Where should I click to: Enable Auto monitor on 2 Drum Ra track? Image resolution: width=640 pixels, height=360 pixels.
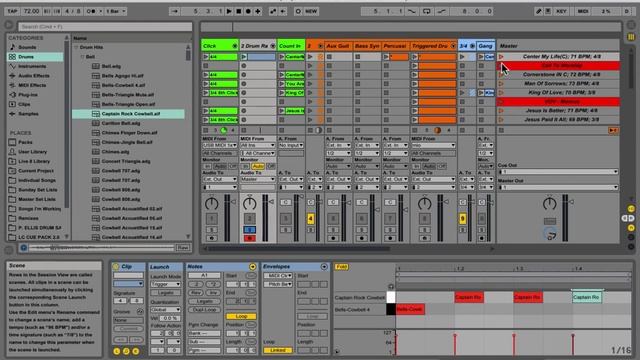[258, 166]
